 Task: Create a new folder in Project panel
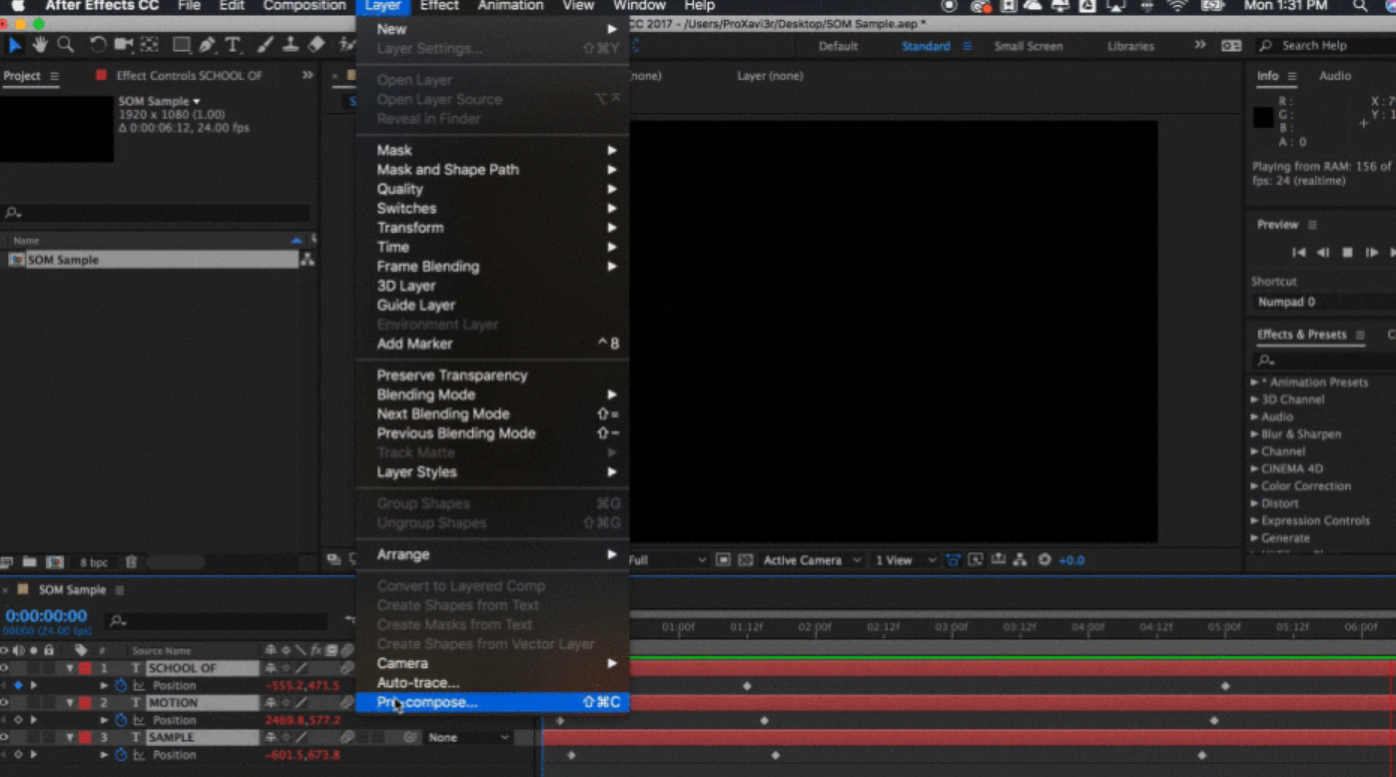tap(29, 563)
